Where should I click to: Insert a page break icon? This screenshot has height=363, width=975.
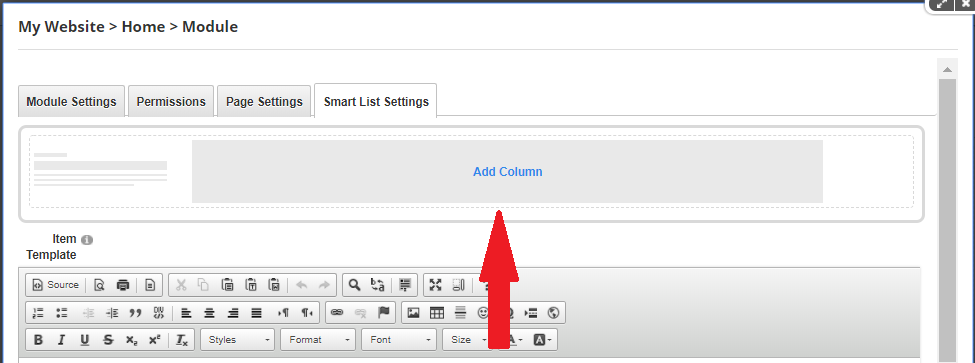point(530,313)
